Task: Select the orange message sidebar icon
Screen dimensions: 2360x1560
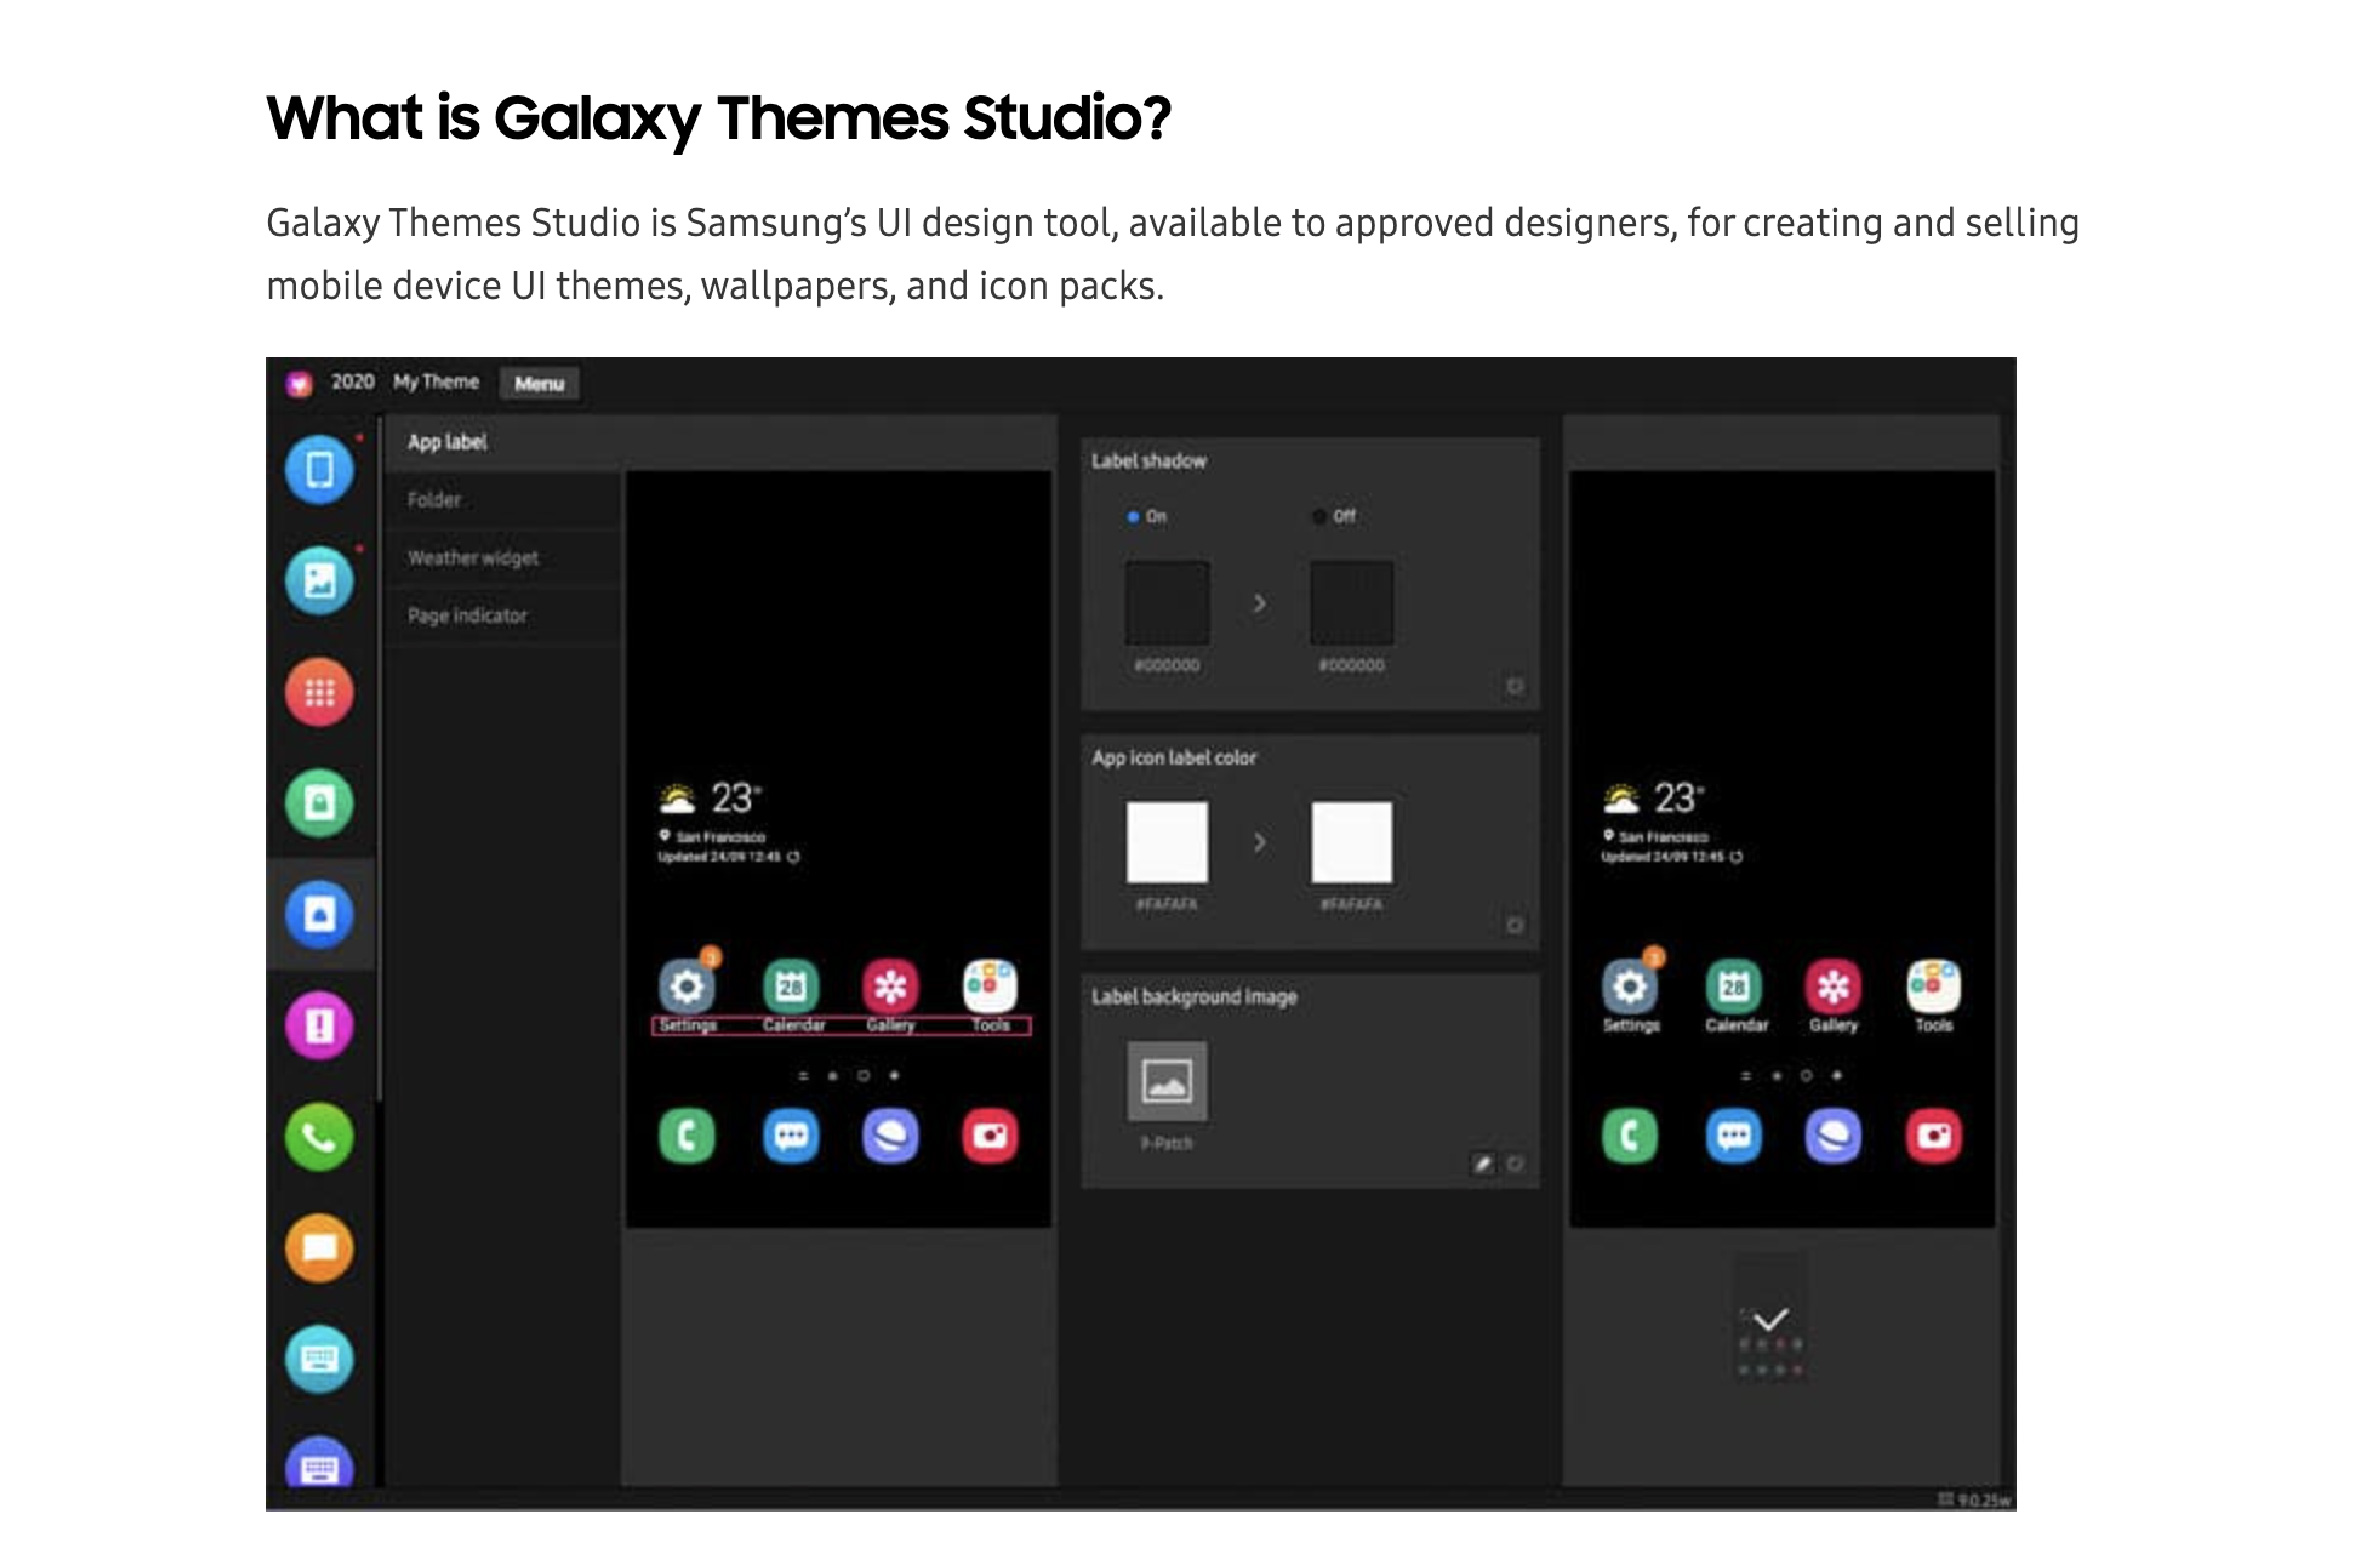Action: tap(319, 1248)
